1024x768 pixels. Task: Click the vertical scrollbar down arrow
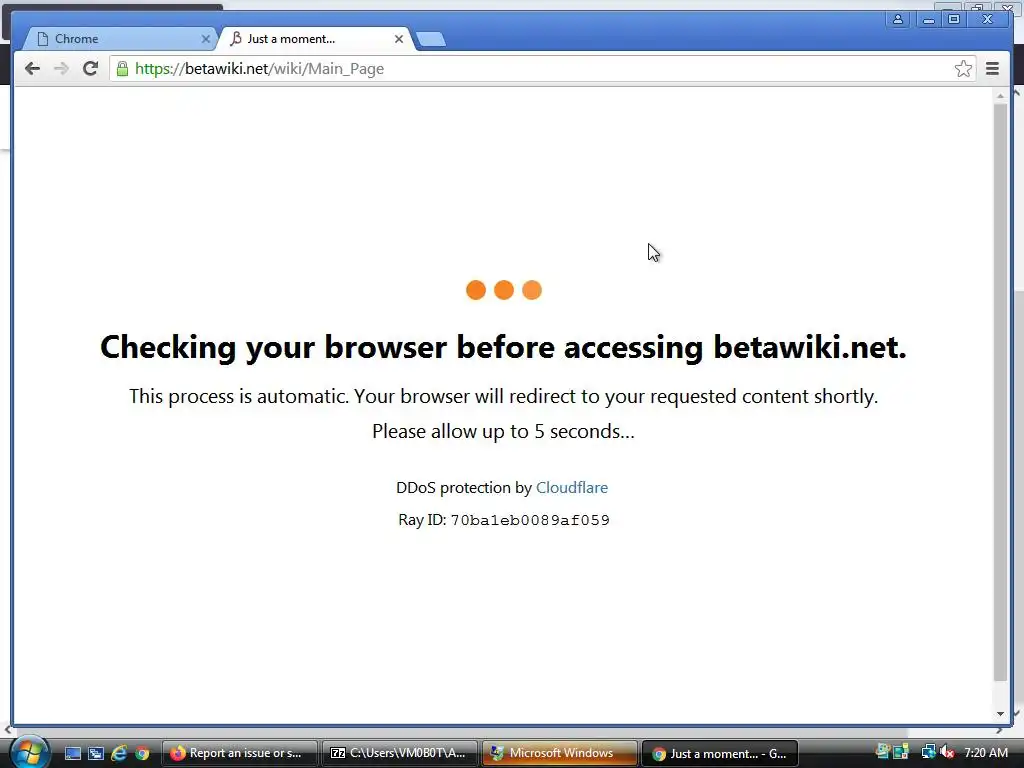[1000, 714]
